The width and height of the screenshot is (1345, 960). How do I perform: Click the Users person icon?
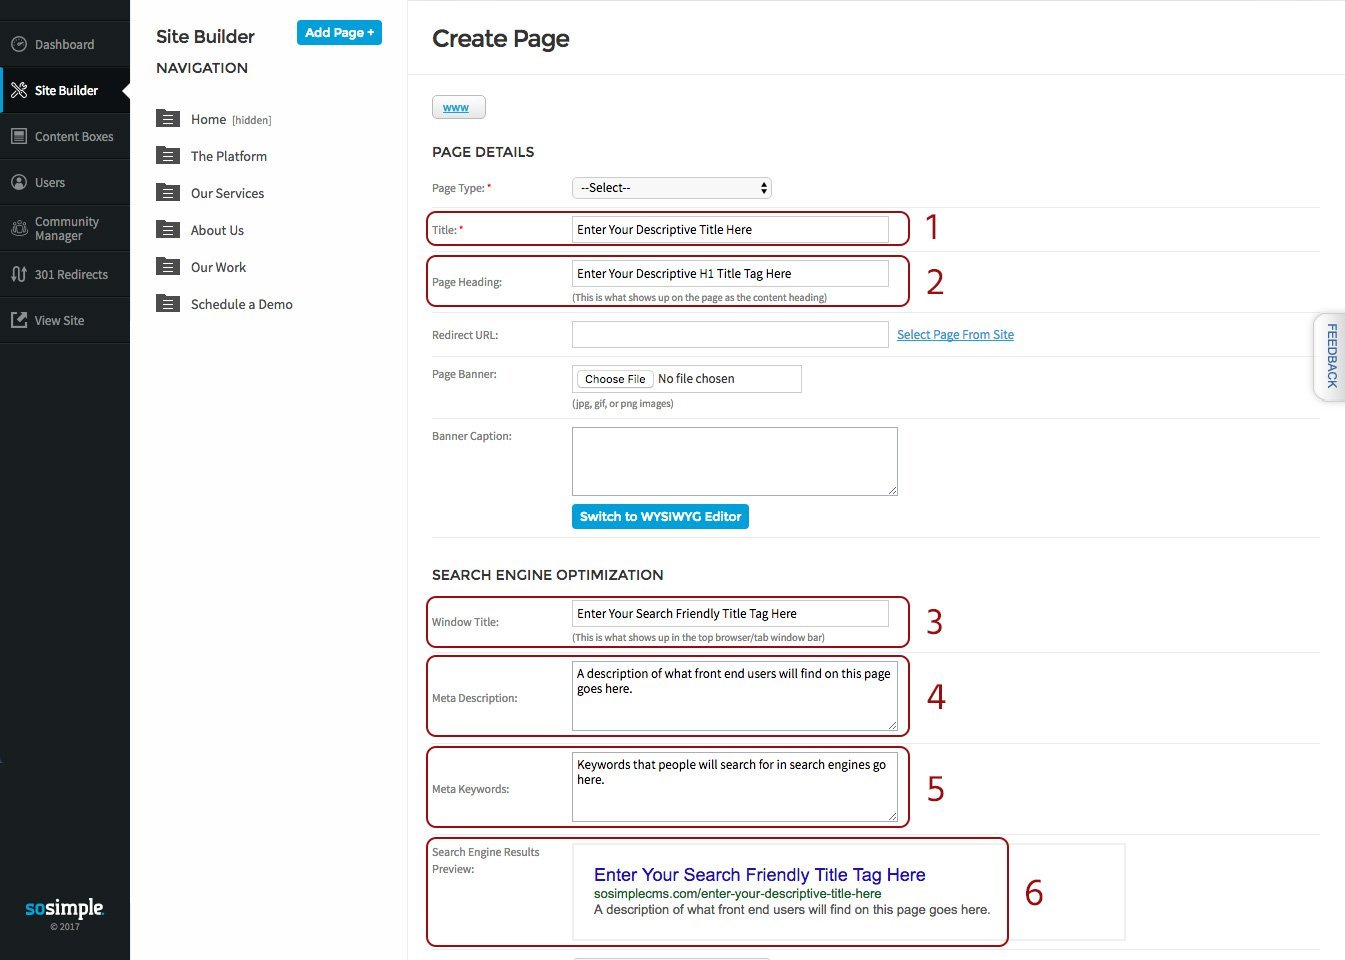(x=18, y=182)
